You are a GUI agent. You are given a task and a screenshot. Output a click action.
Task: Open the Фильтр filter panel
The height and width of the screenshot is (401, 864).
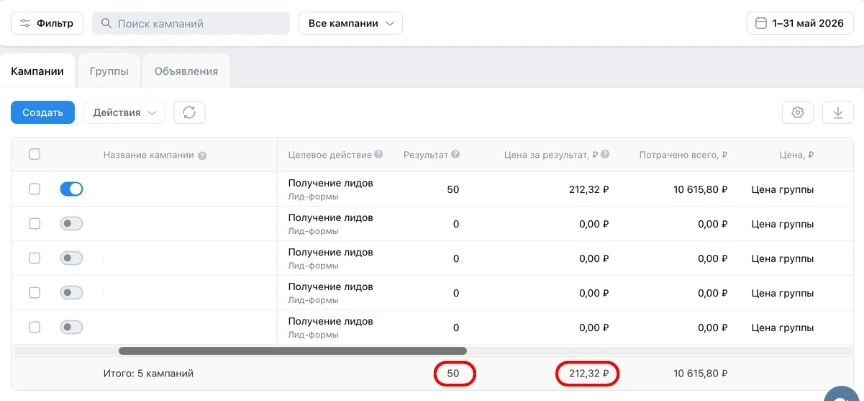(47, 24)
